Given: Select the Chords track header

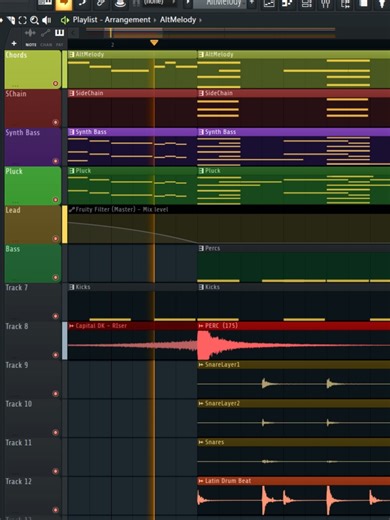Looking at the screenshot, I should pyautogui.click(x=33, y=69).
